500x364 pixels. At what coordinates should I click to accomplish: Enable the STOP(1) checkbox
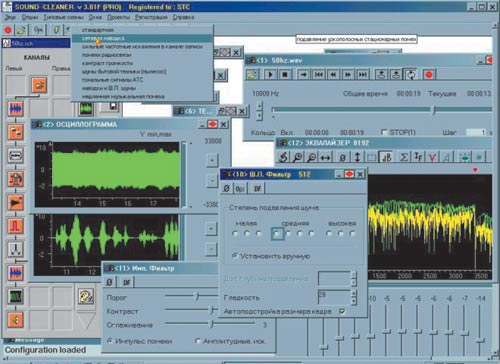(384, 132)
